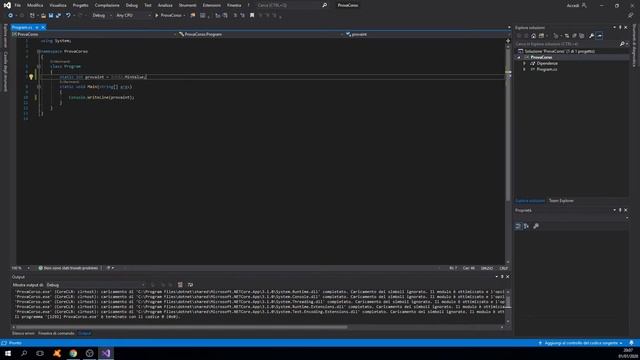
Task: Open ProvaCorso.Program type navigation dropdown
Action: [260, 34]
